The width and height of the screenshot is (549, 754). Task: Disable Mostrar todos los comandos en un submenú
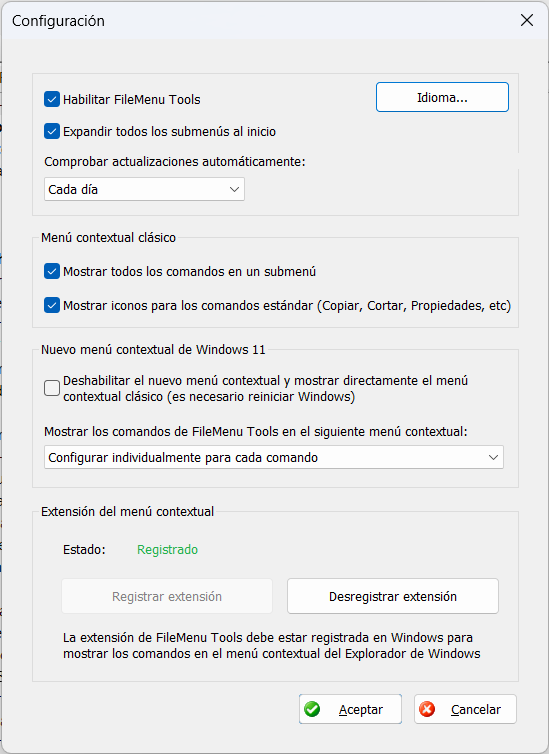52,271
